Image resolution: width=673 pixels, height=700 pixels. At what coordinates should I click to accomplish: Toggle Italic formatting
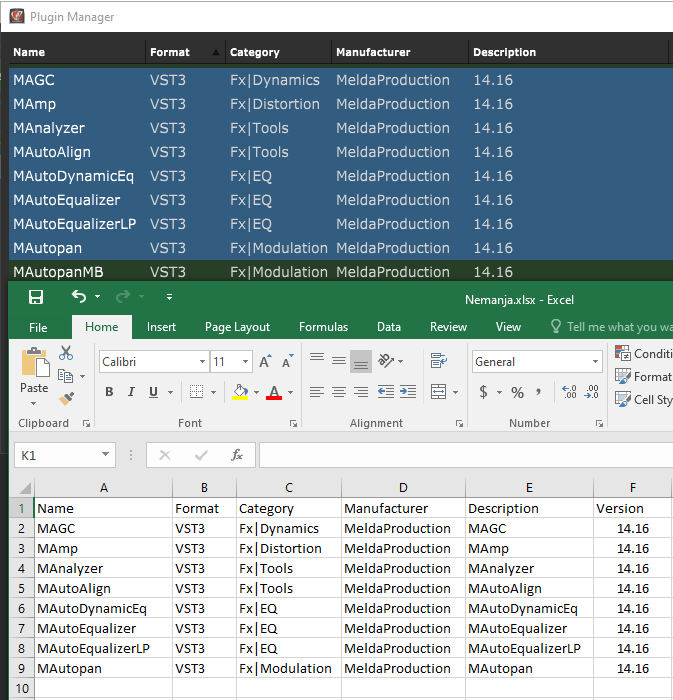131,392
